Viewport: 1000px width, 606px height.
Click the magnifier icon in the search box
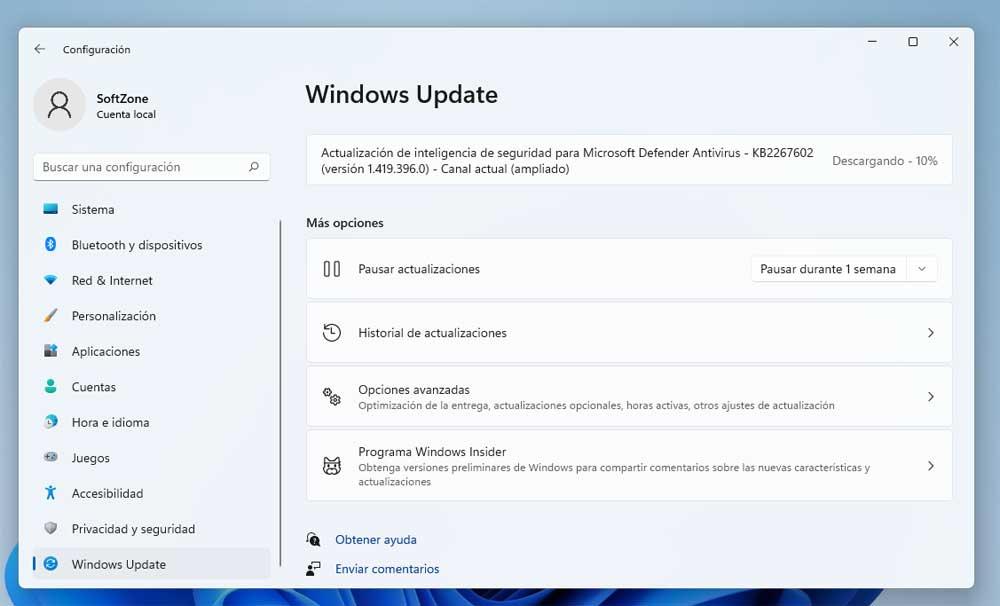pos(254,166)
